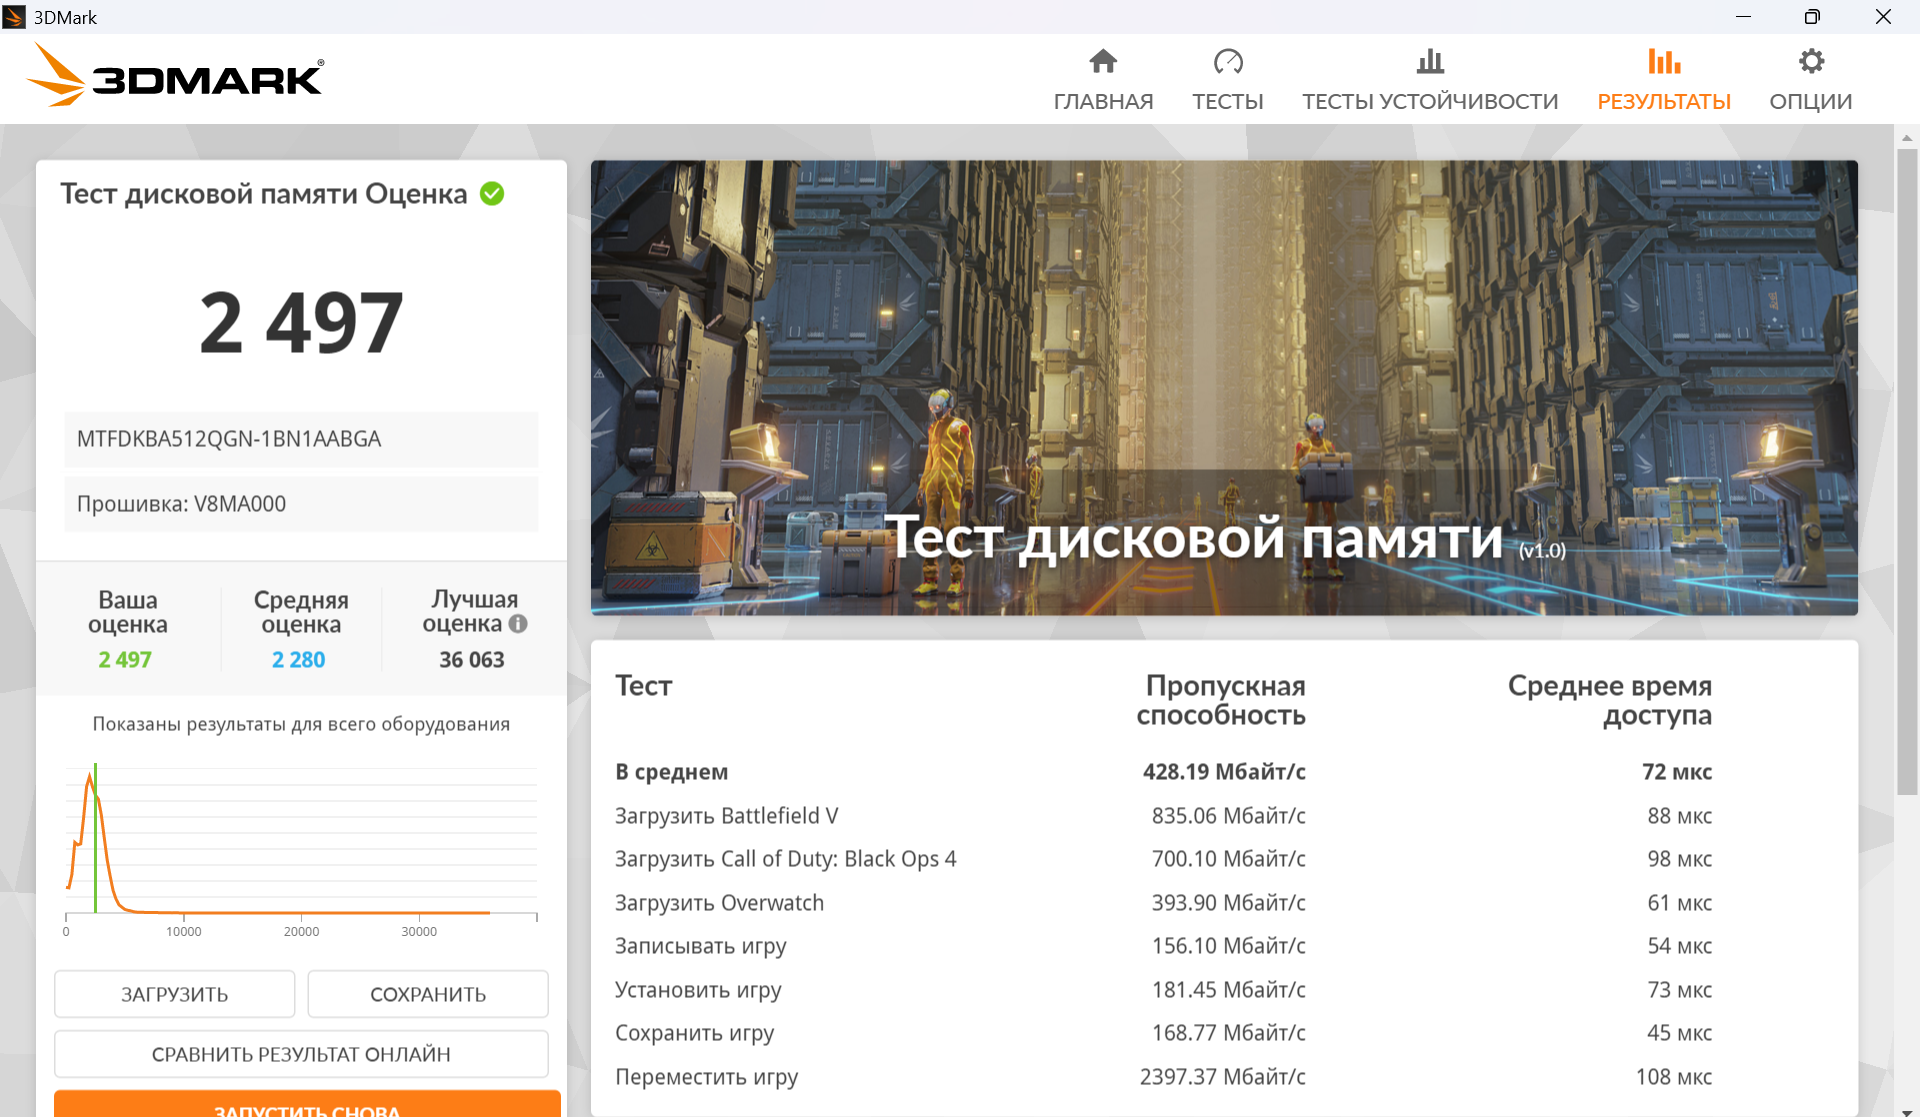
Task: Click the info icon beside Лучшая оценка
Action: click(518, 624)
